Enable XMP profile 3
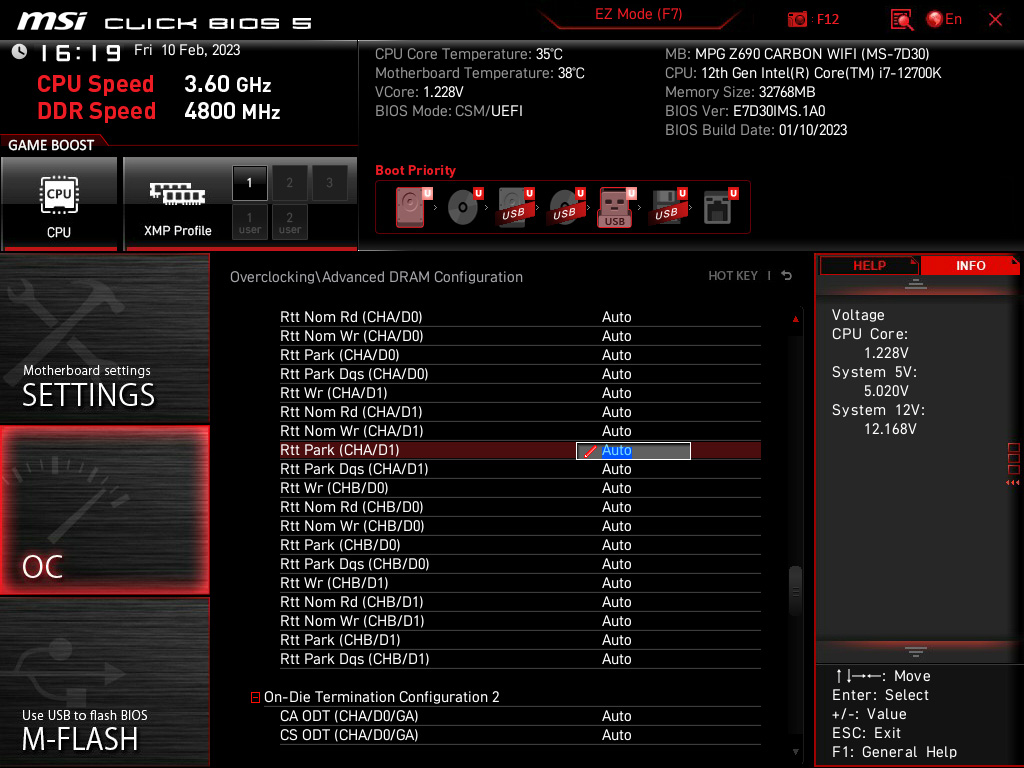 [329, 183]
